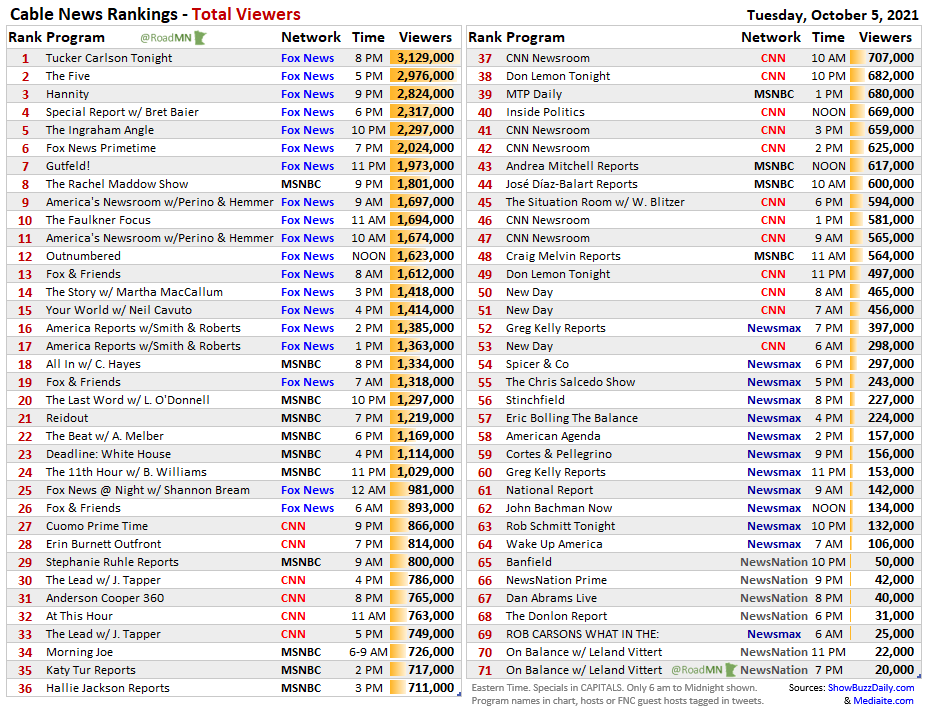Viewport: 926px width, 713px height.
Task: Click Rob Schmitt Tonight program name
Action: click(x=560, y=526)
